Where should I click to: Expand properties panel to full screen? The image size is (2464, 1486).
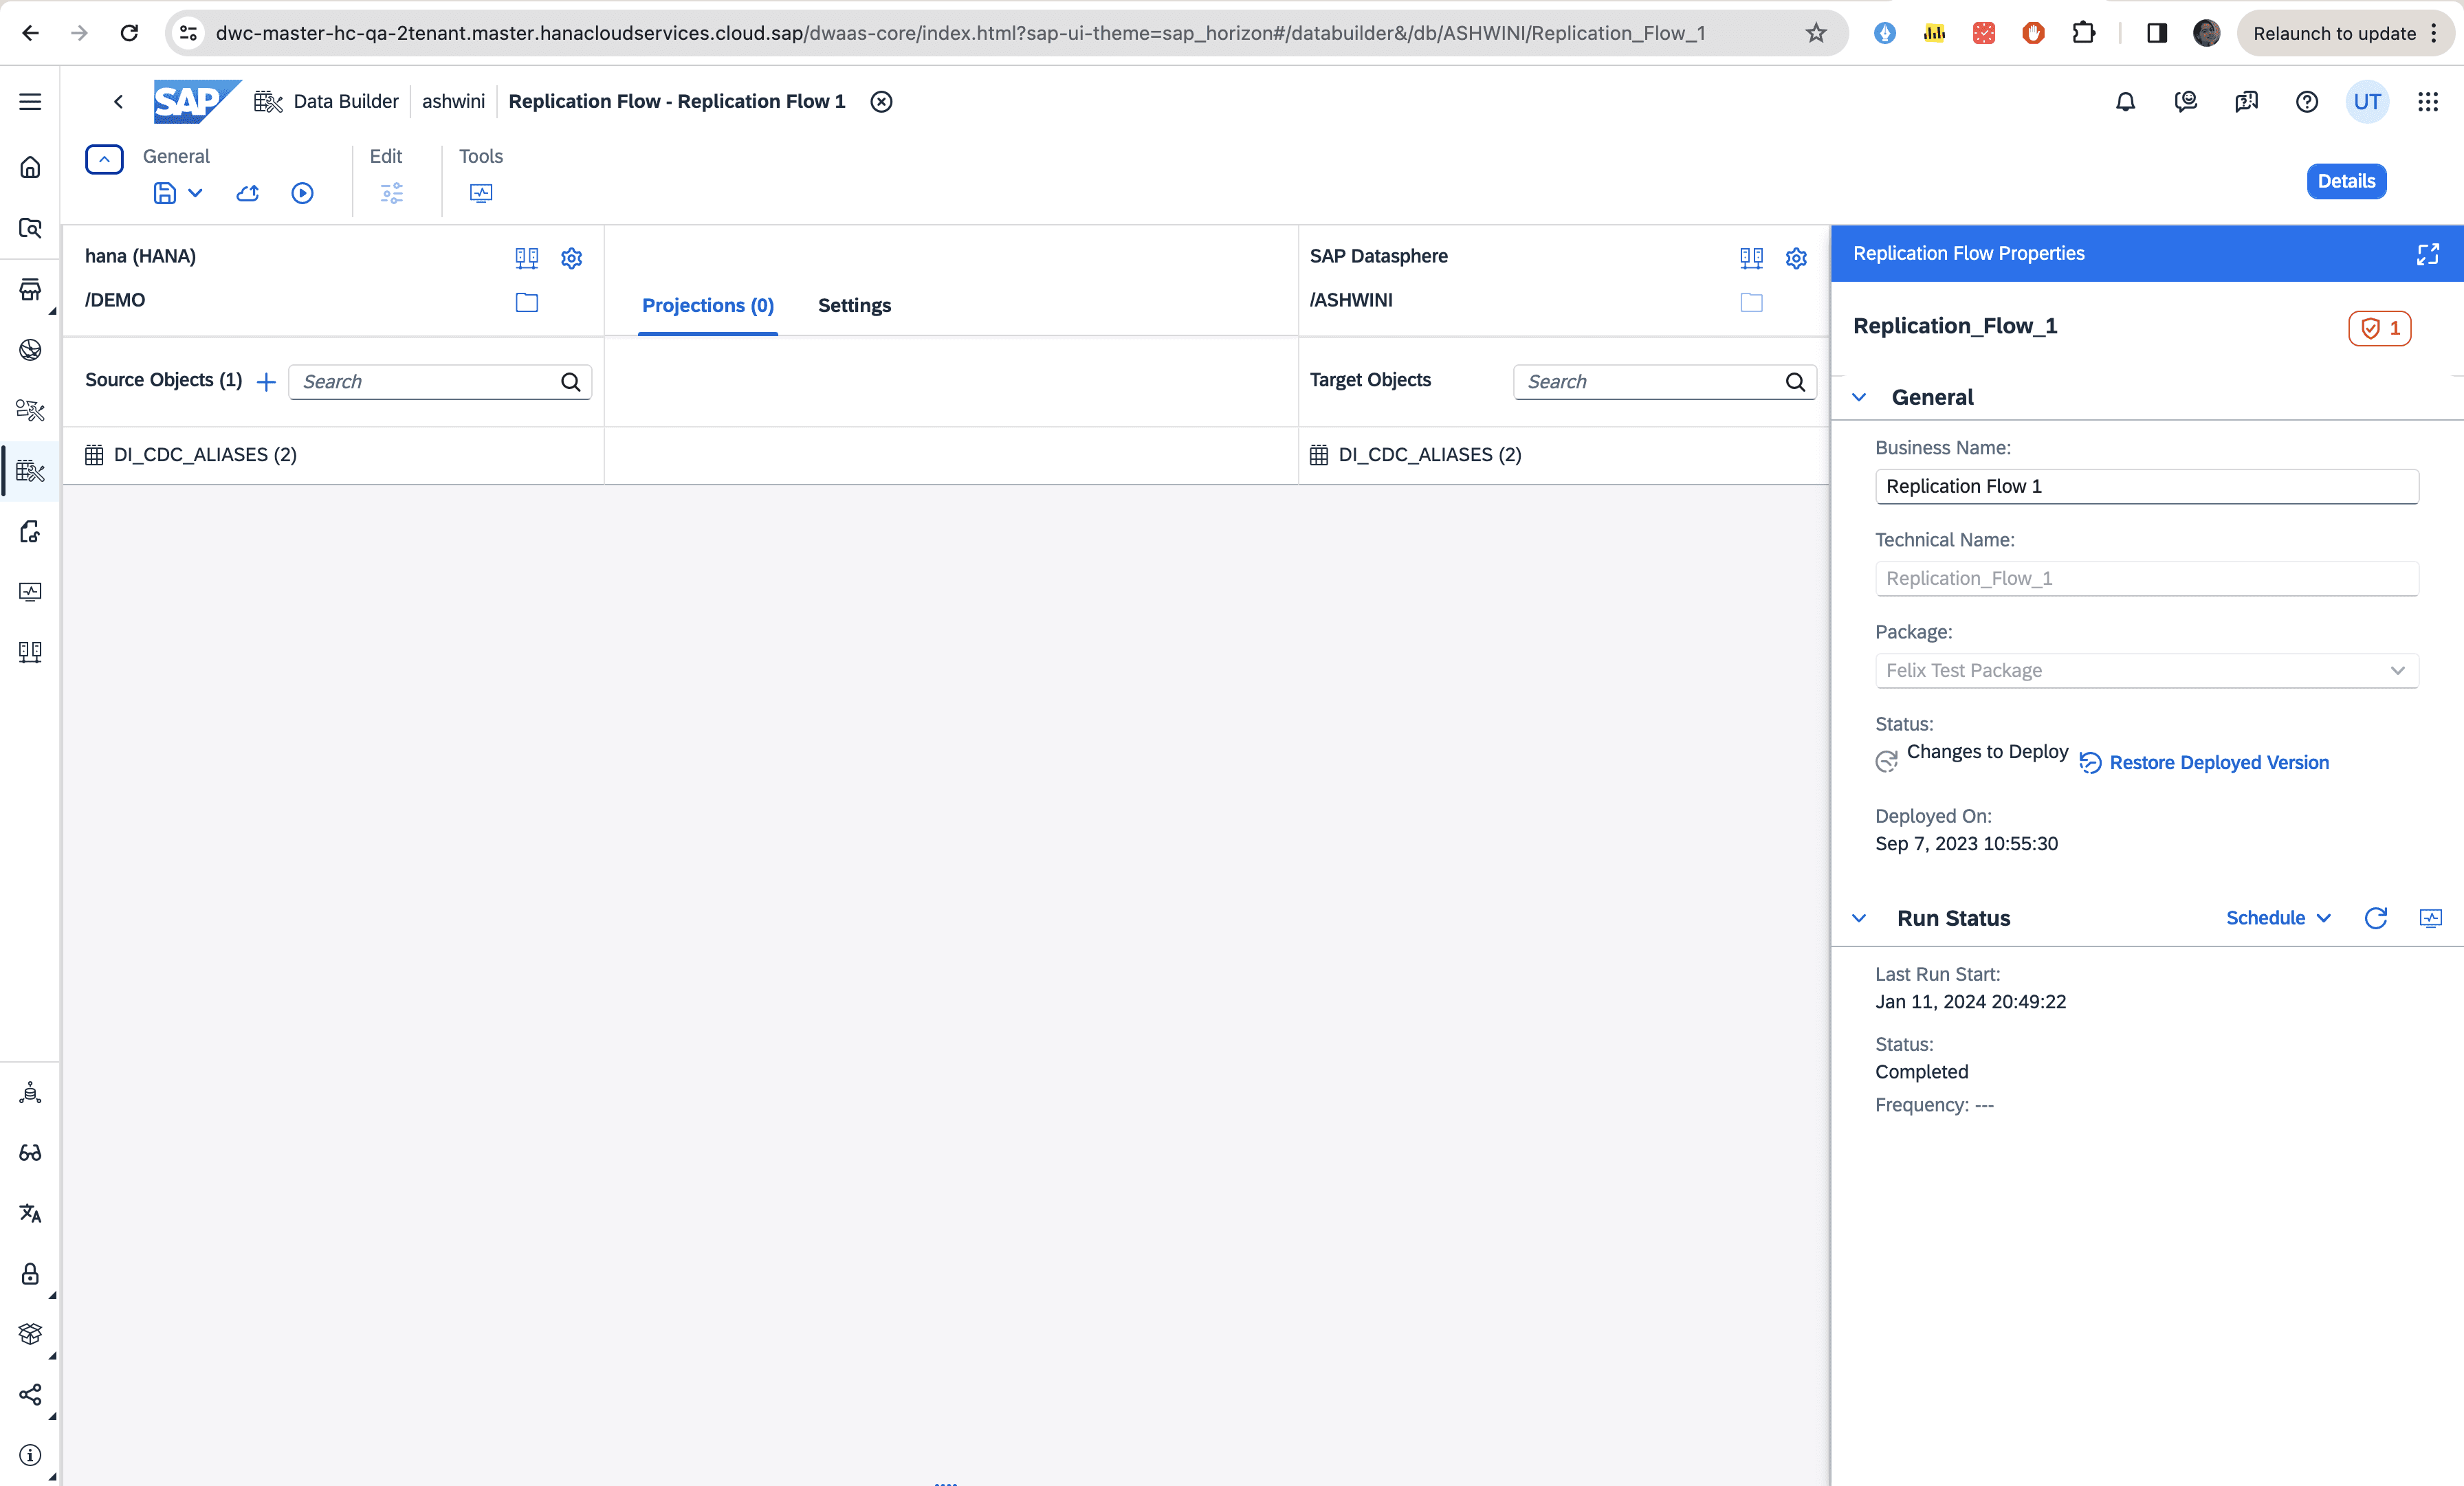click(x=2427, y=254)
